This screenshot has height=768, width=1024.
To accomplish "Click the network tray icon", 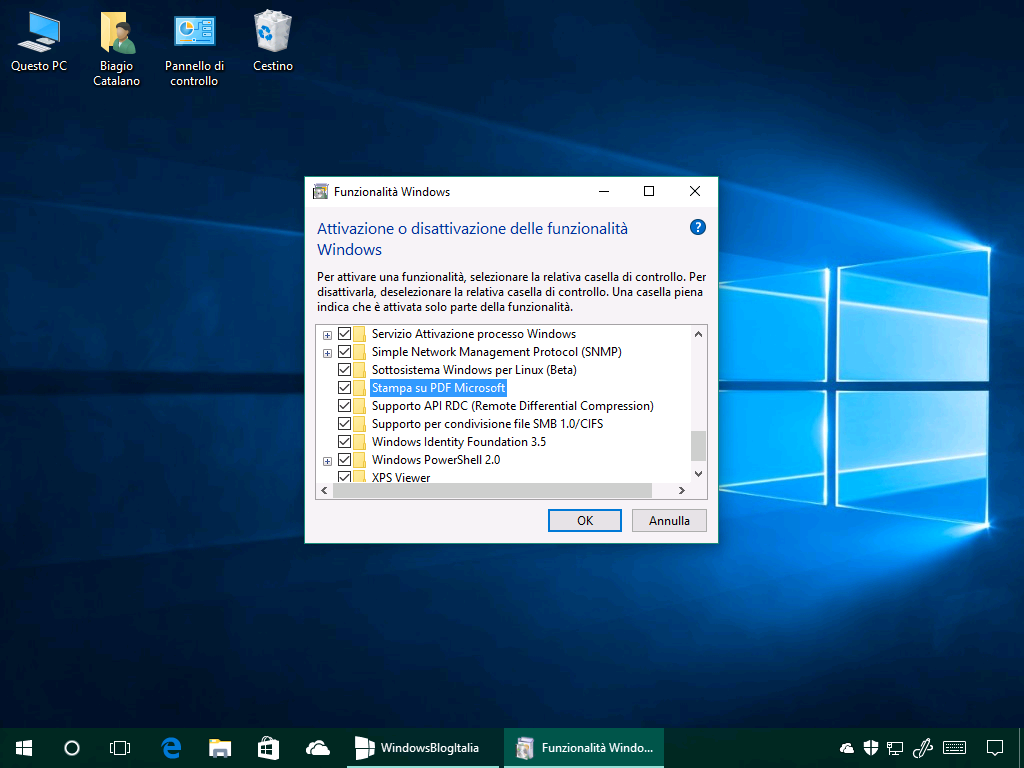I will (895, 748).
